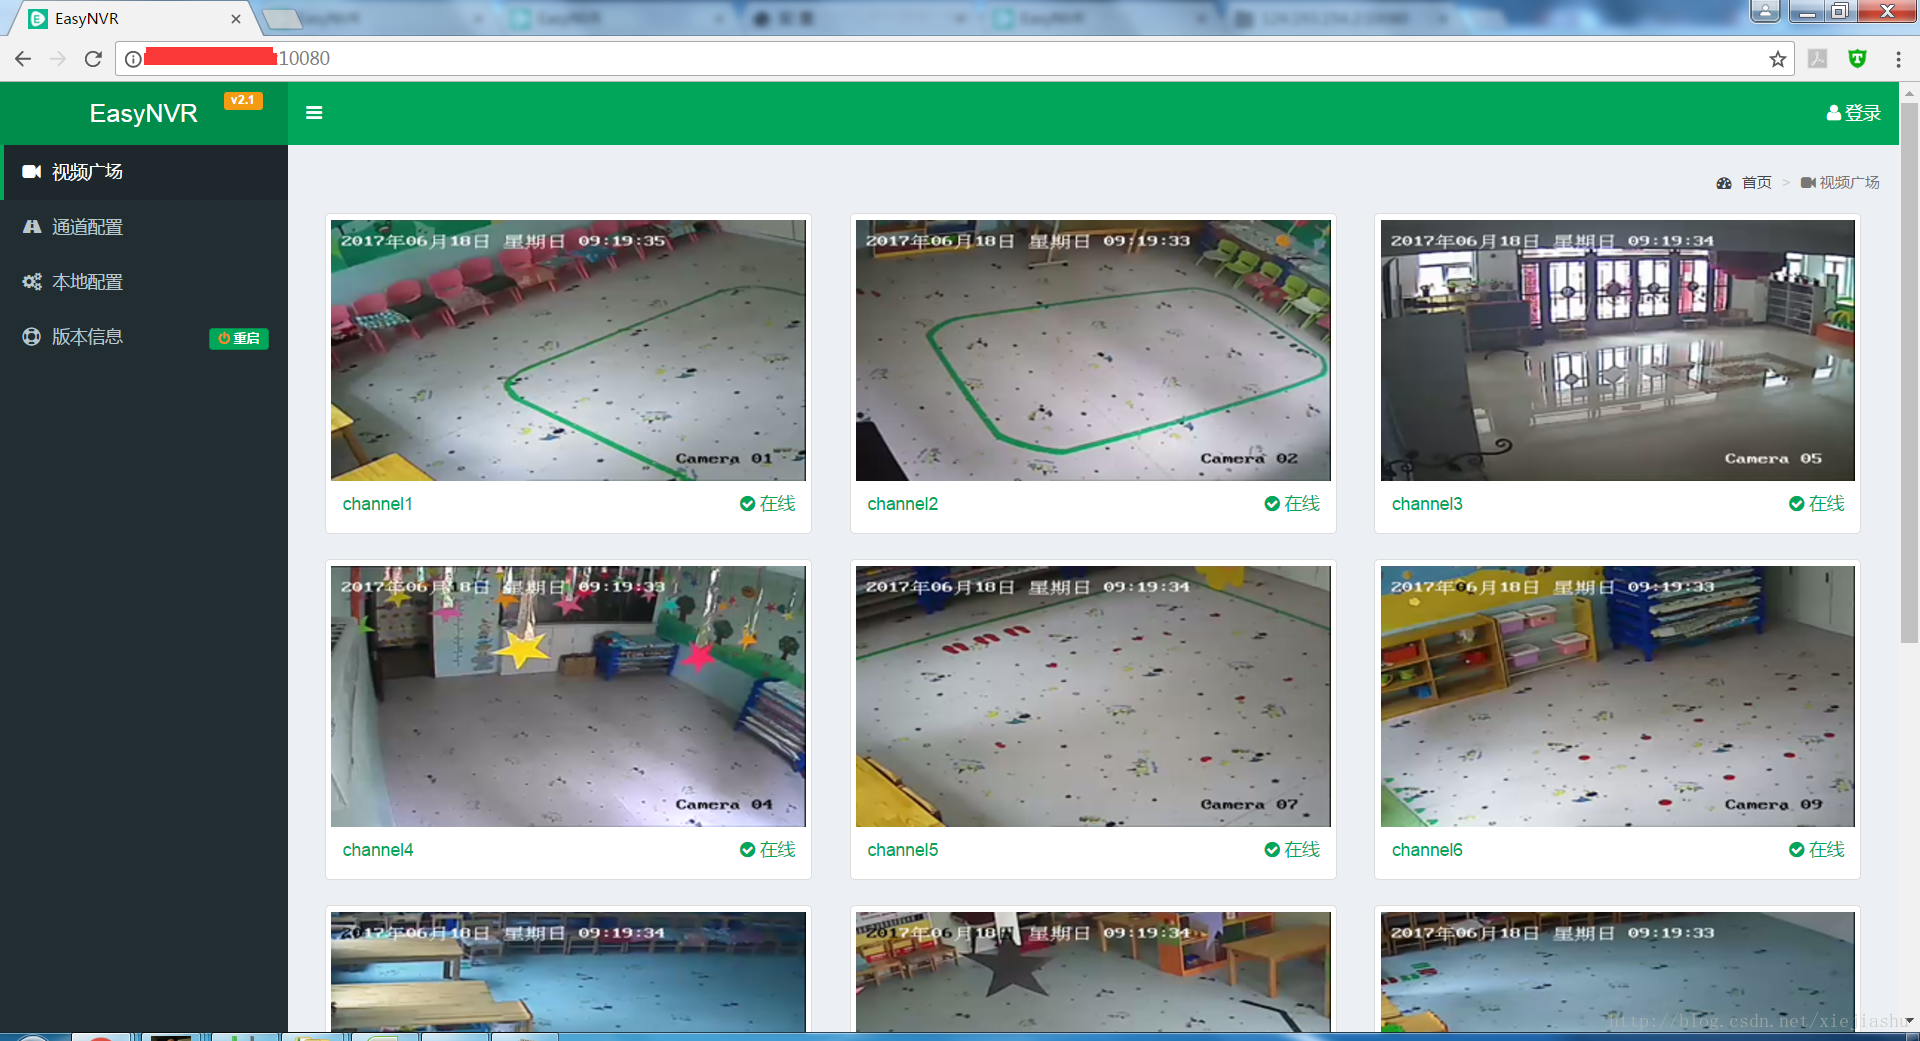Click the 在线 status check icon for channel5

(1272, 850)
